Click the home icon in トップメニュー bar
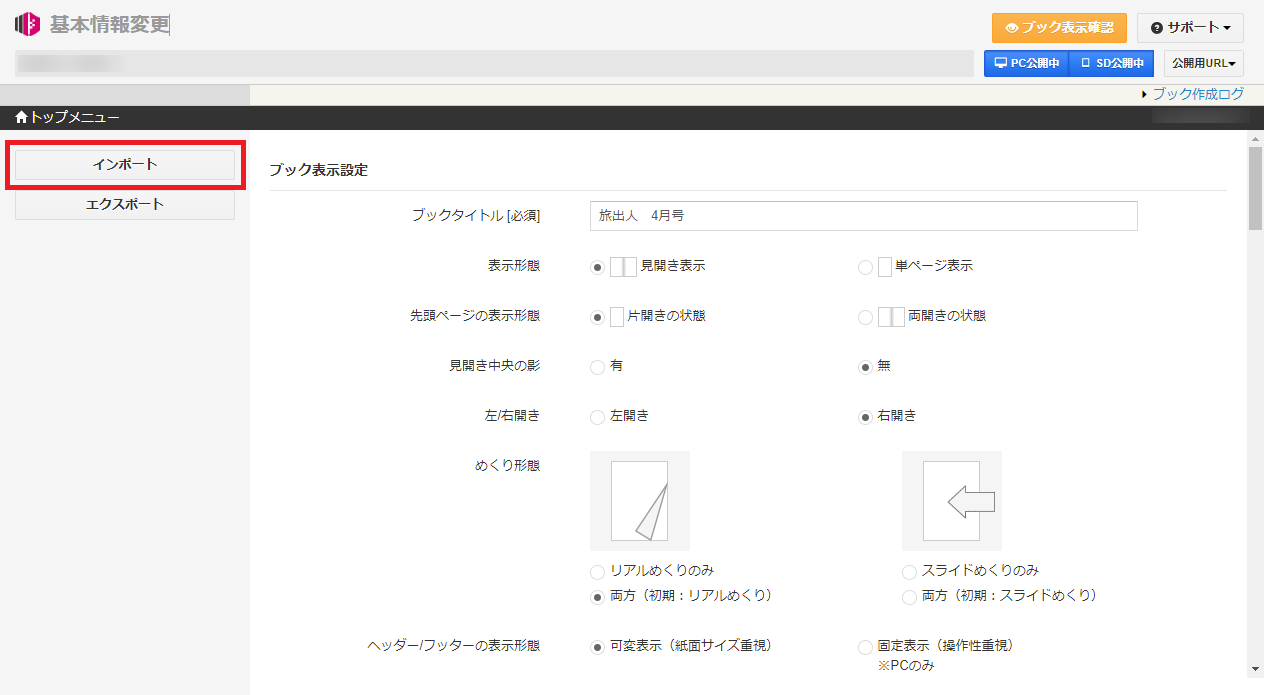This screenshot has width=1264, height=695. [21, 118]
